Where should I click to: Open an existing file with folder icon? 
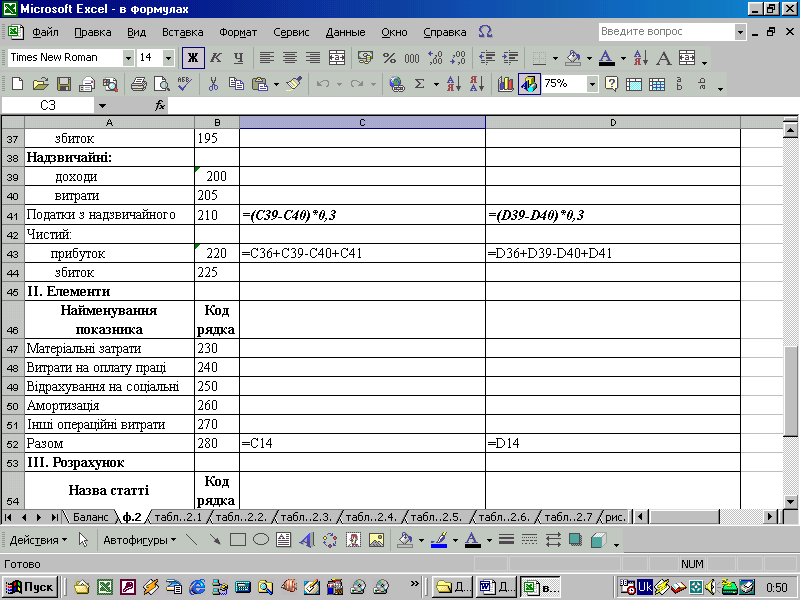pos(41,84)
